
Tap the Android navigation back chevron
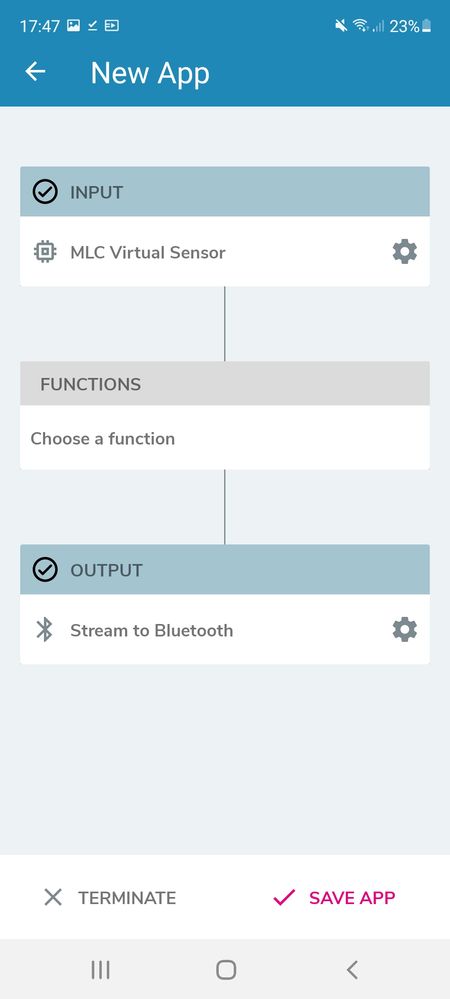pos(352,970)
